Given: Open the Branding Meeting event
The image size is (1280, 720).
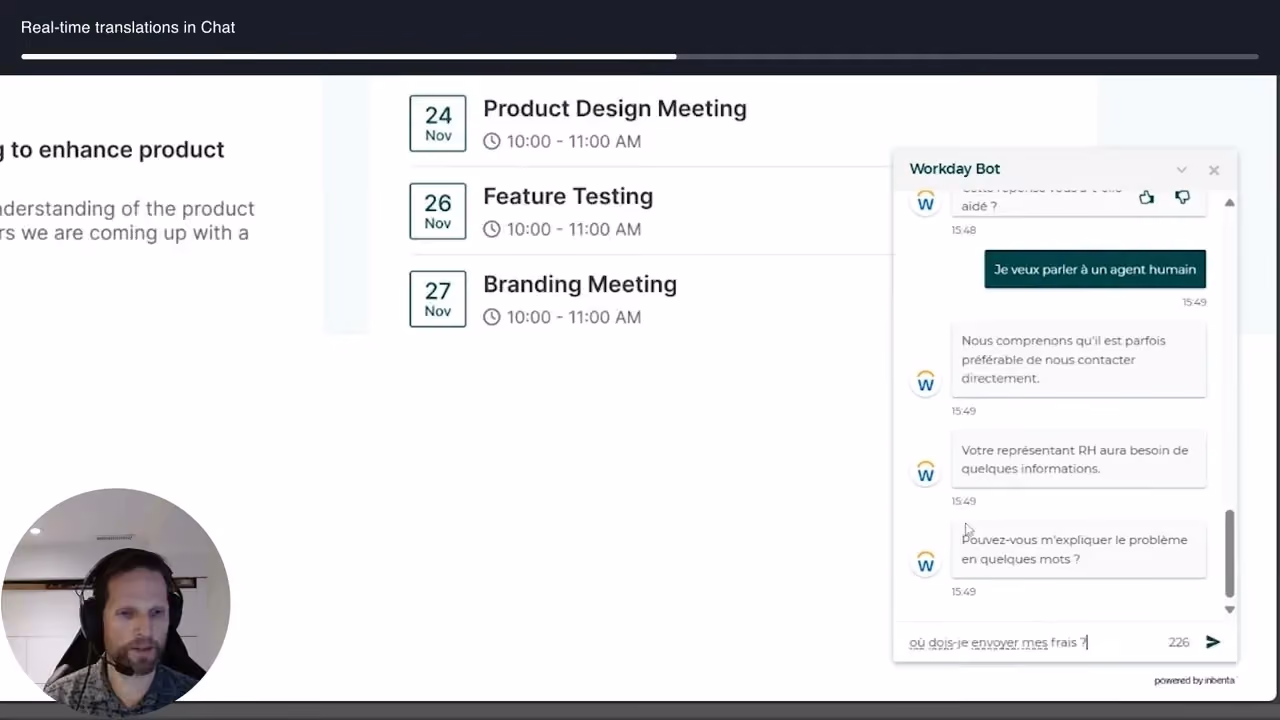Looking at the screenshot, I should [x=580, y=284].
